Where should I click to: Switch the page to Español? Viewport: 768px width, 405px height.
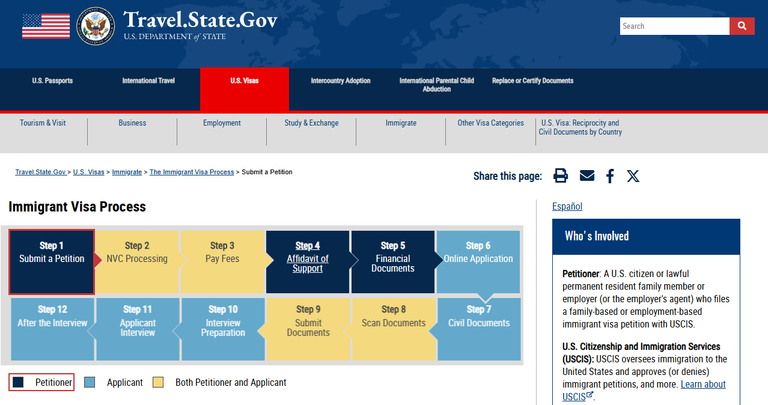(567, 206)
